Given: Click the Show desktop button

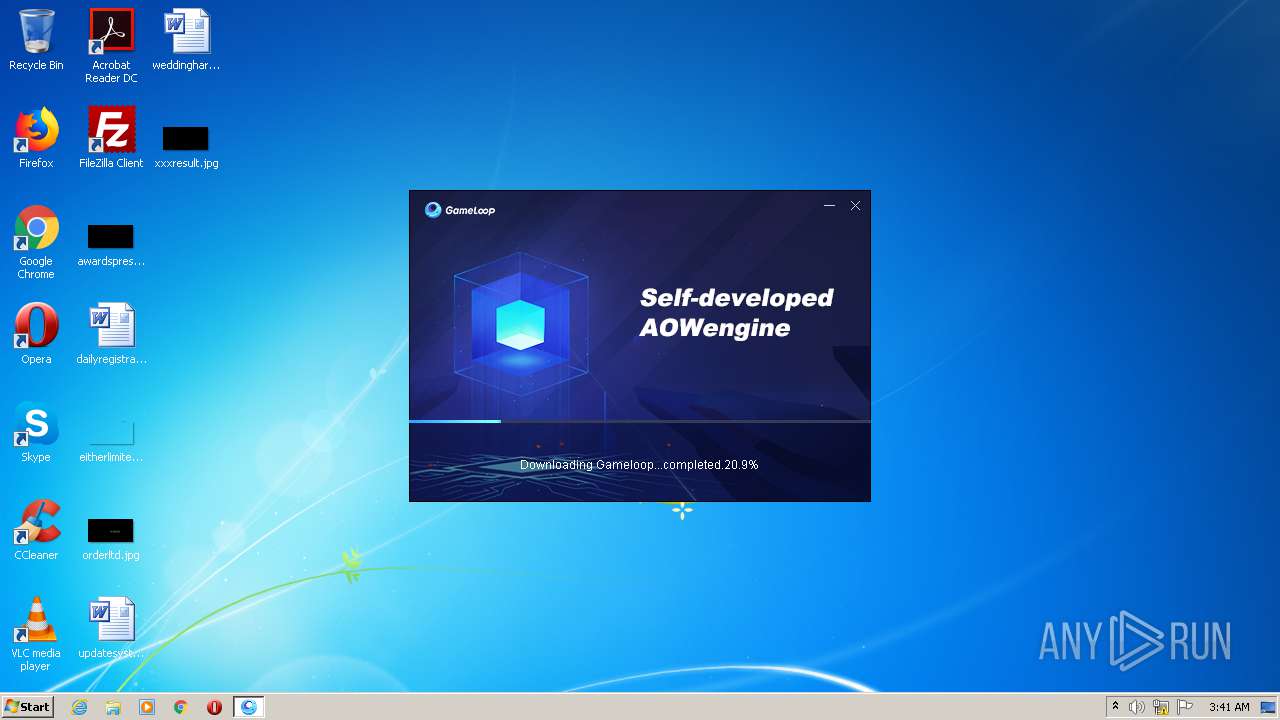Looking at the screenshot, I should (x=1269, y=707).
